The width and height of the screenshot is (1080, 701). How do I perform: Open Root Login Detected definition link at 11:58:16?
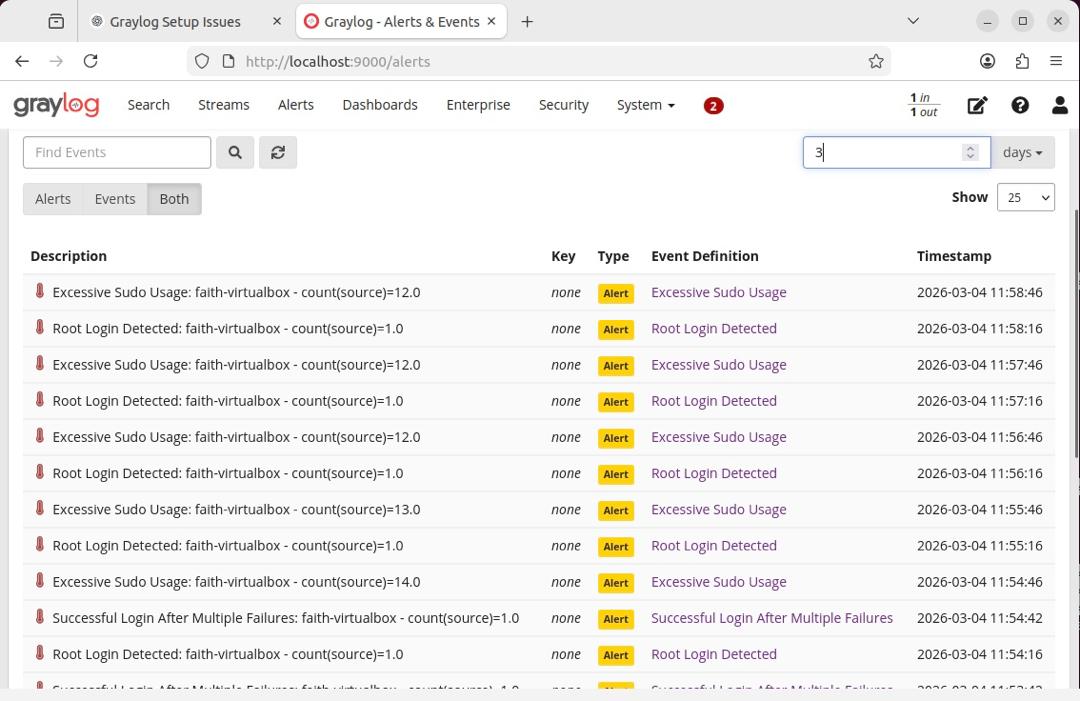[x=714, y=329]
